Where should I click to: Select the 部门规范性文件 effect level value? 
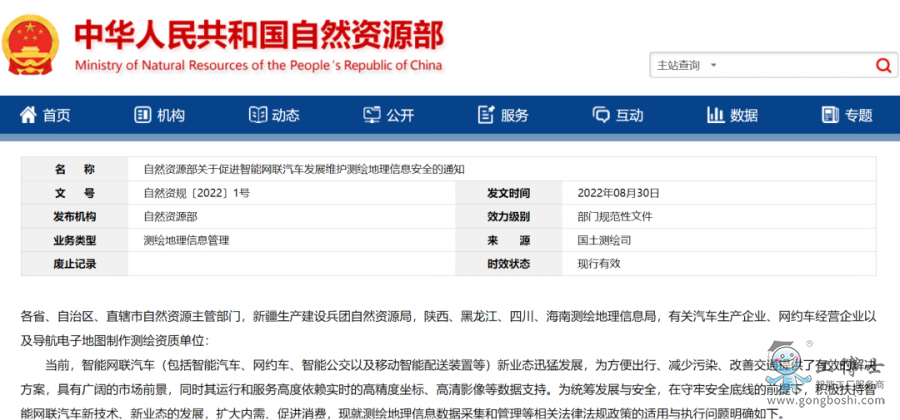614,217
